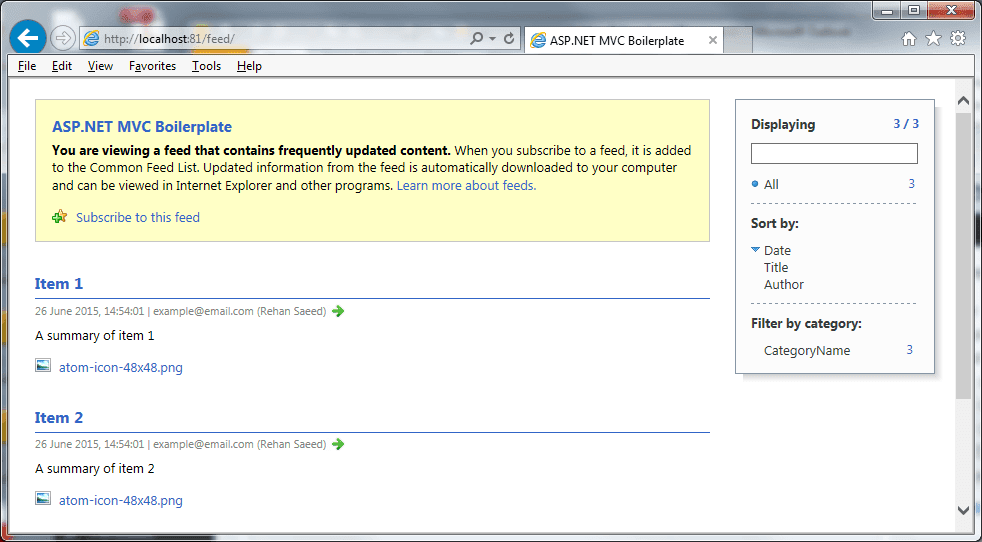Open Item 1 atom-icon-48x48.png attachment

[x=121, y=367]
